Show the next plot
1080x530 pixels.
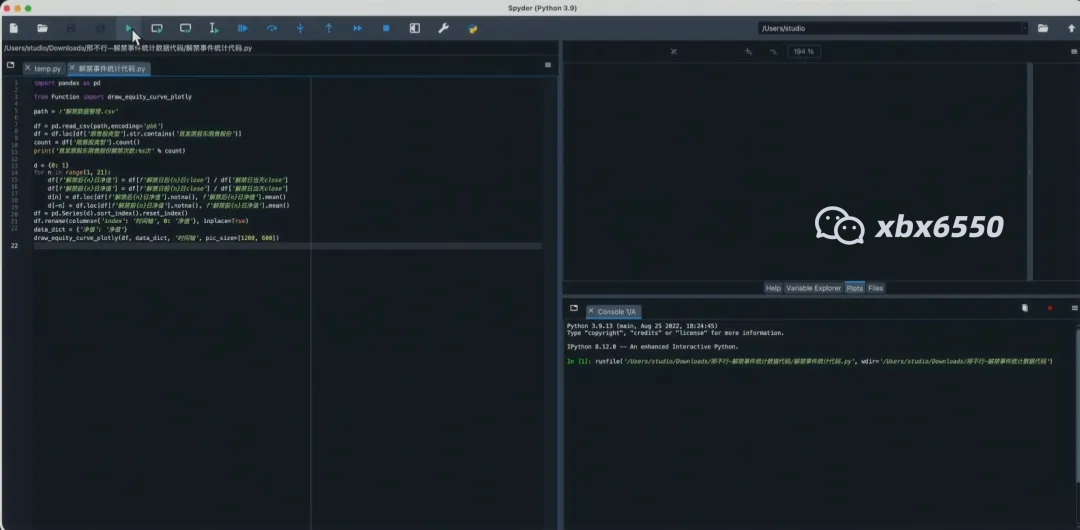(x=773, y=52)
